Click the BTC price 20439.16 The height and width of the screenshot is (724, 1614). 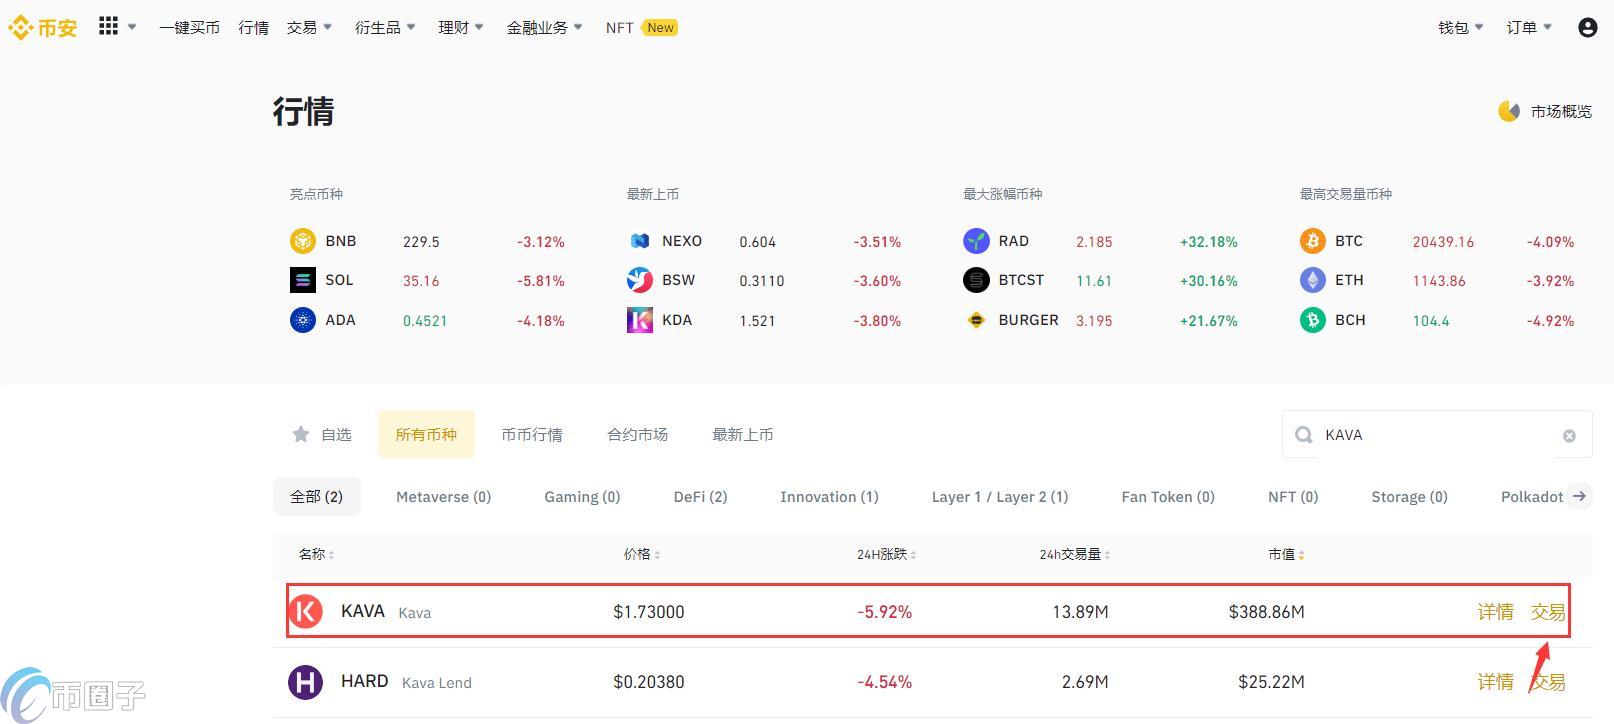[x=1443, y=242]
